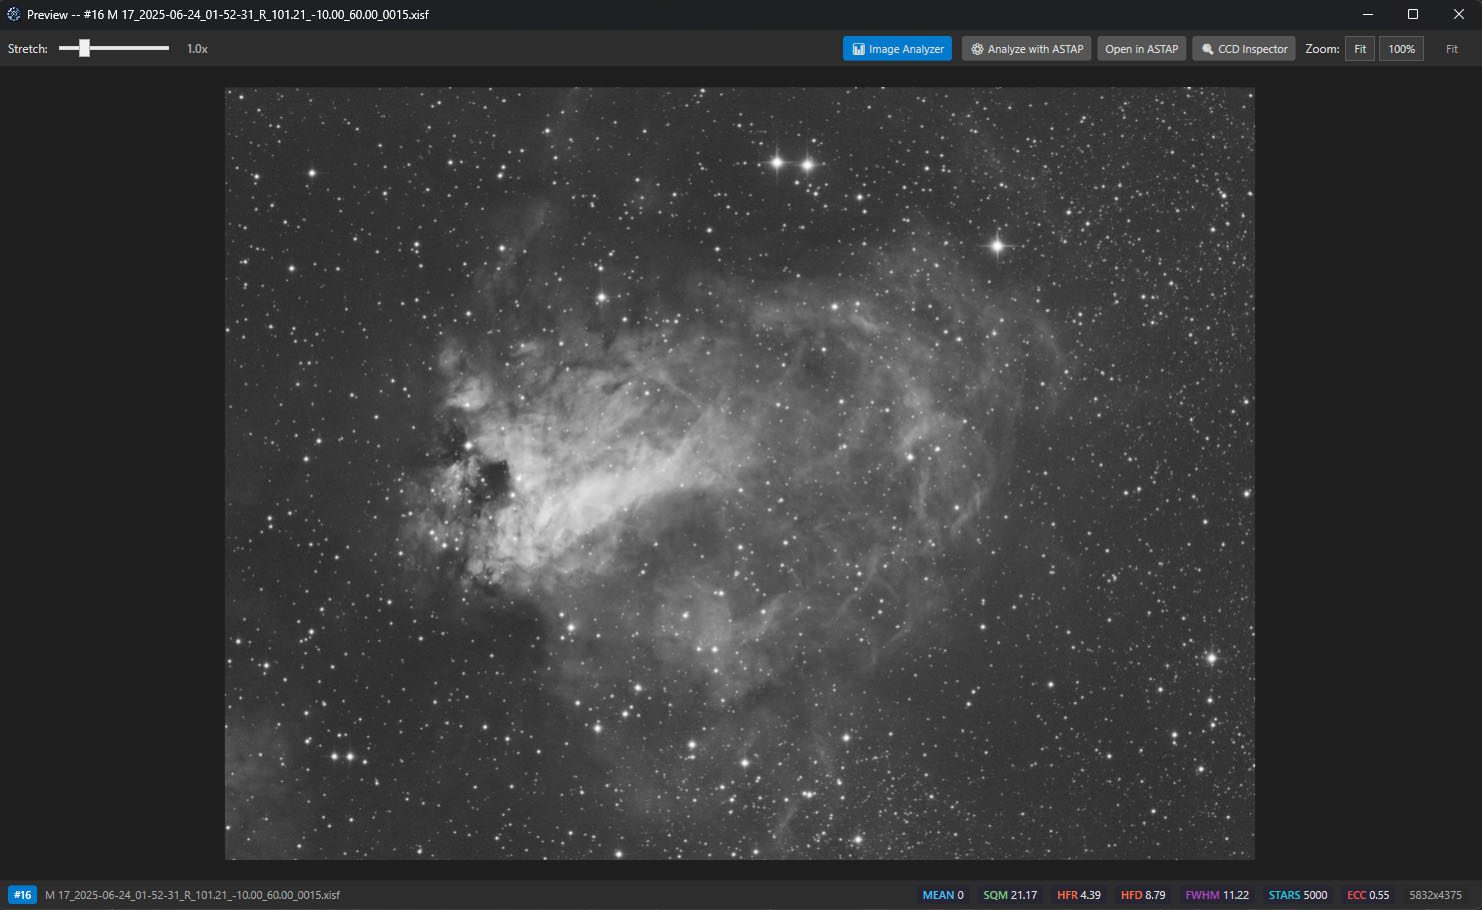
Task: Set zoom to Fit
Action: tap(1359, 49)
